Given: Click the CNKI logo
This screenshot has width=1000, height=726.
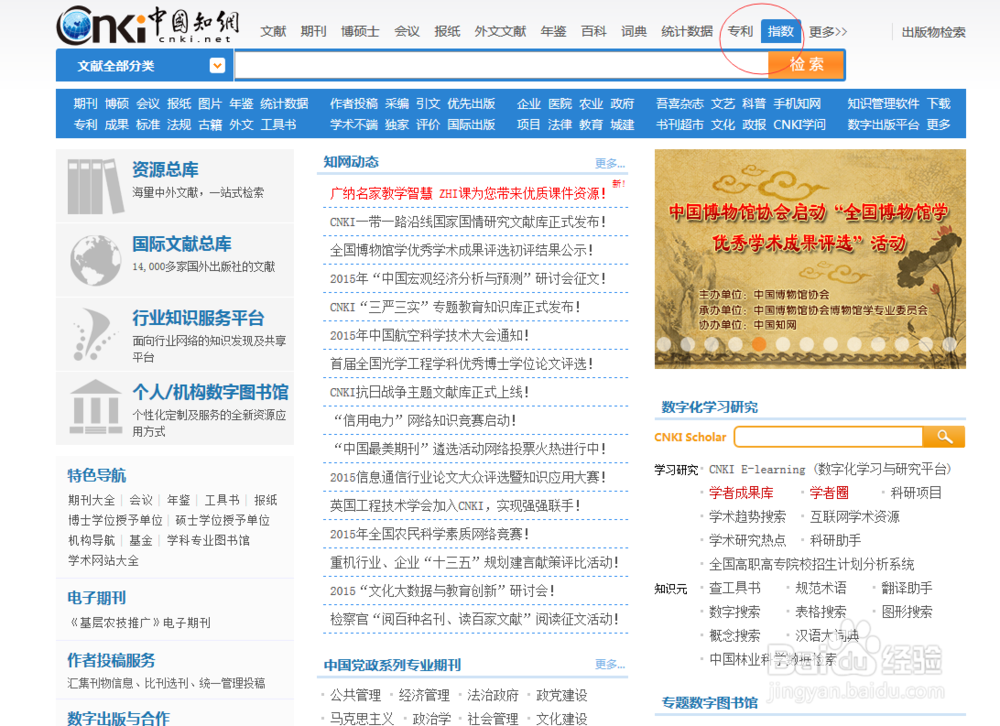Looking at the screenshot, I should pos(148,26).
